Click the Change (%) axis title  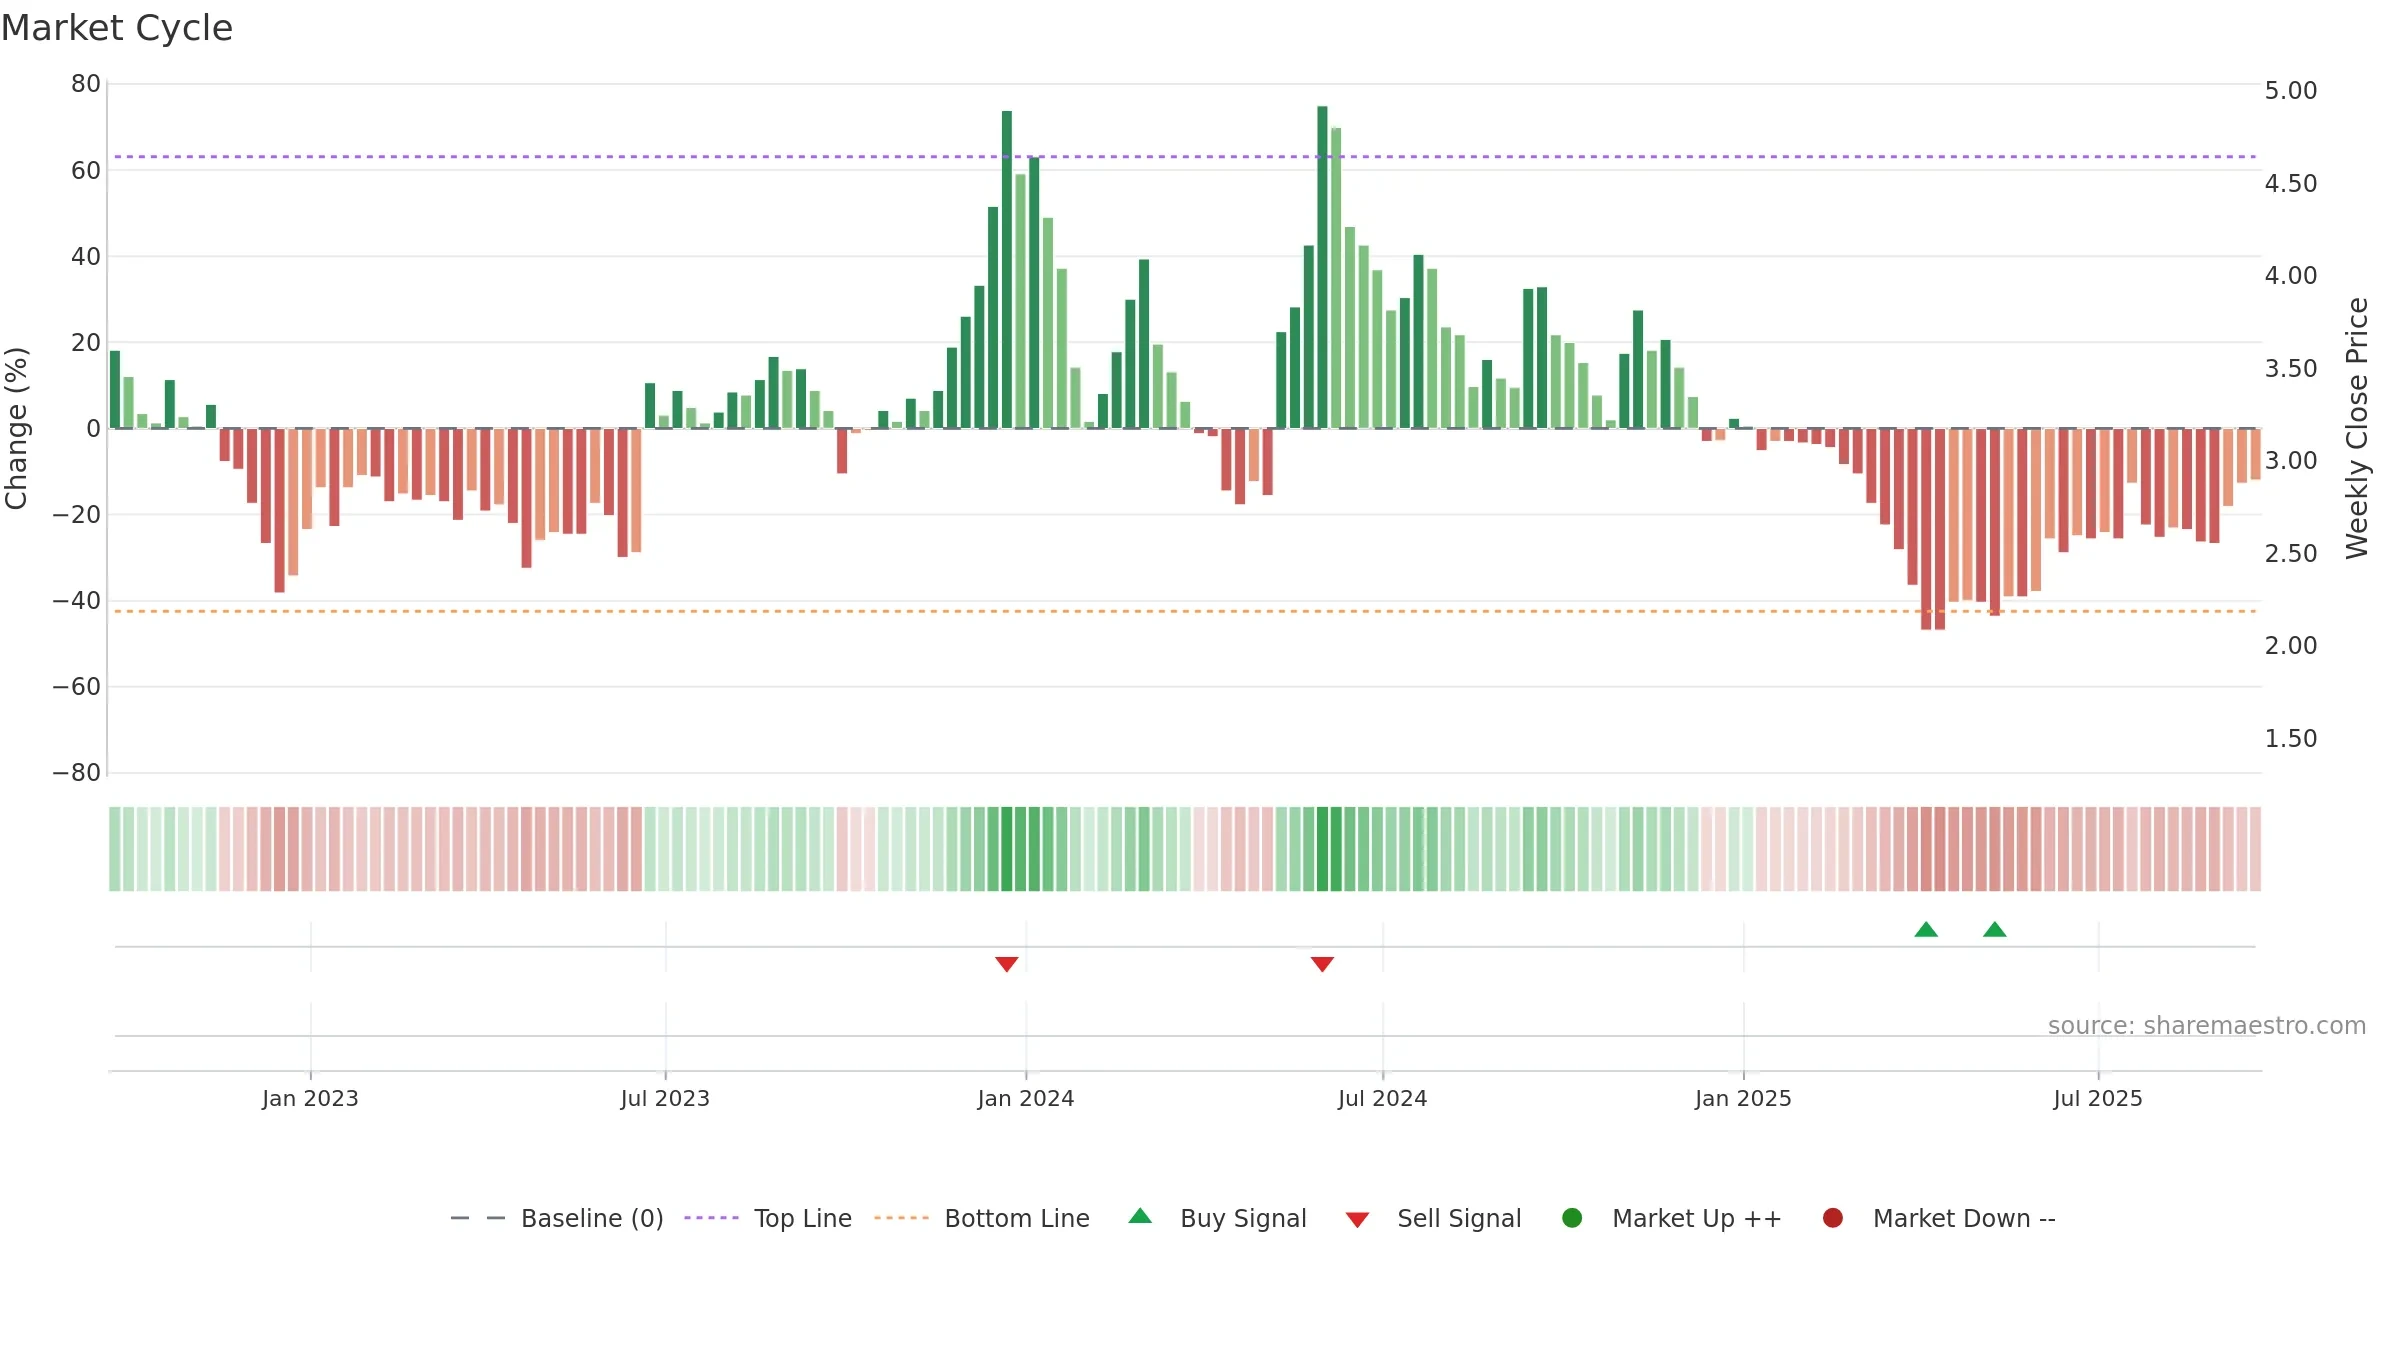pos(16,428)
